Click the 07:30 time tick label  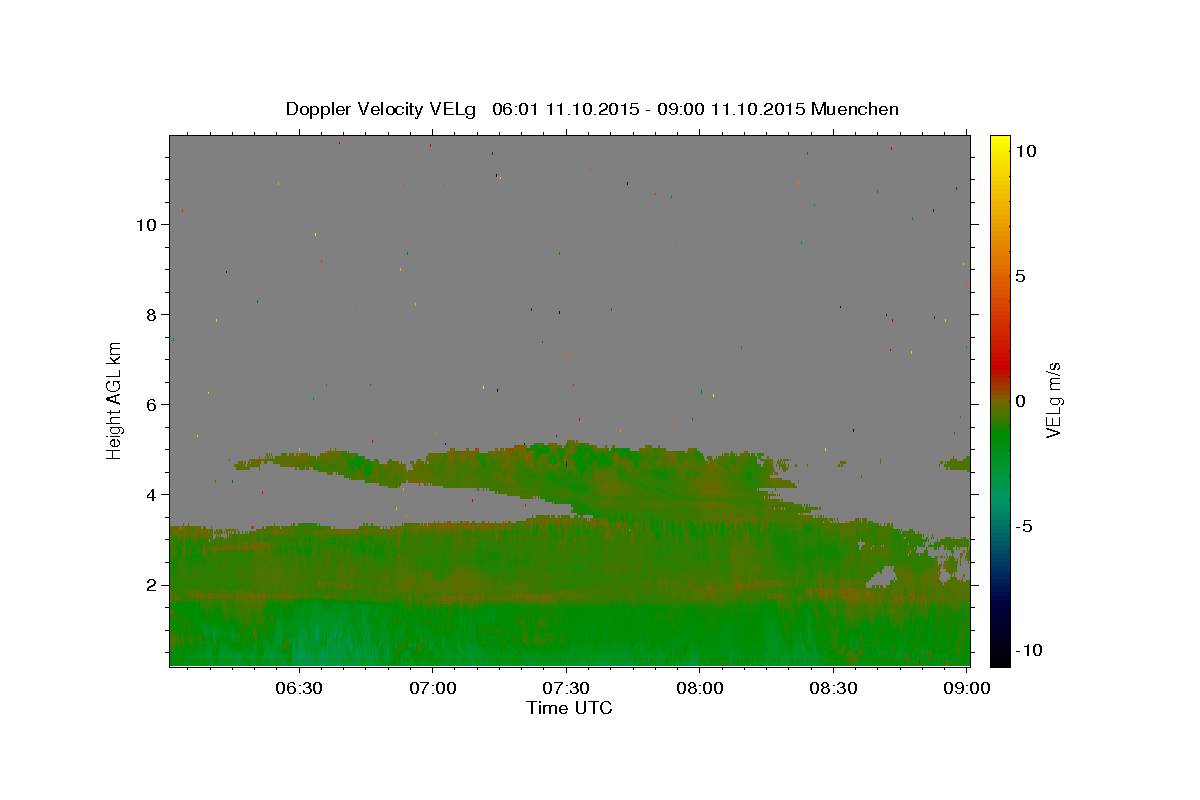(x=566, y=688)
